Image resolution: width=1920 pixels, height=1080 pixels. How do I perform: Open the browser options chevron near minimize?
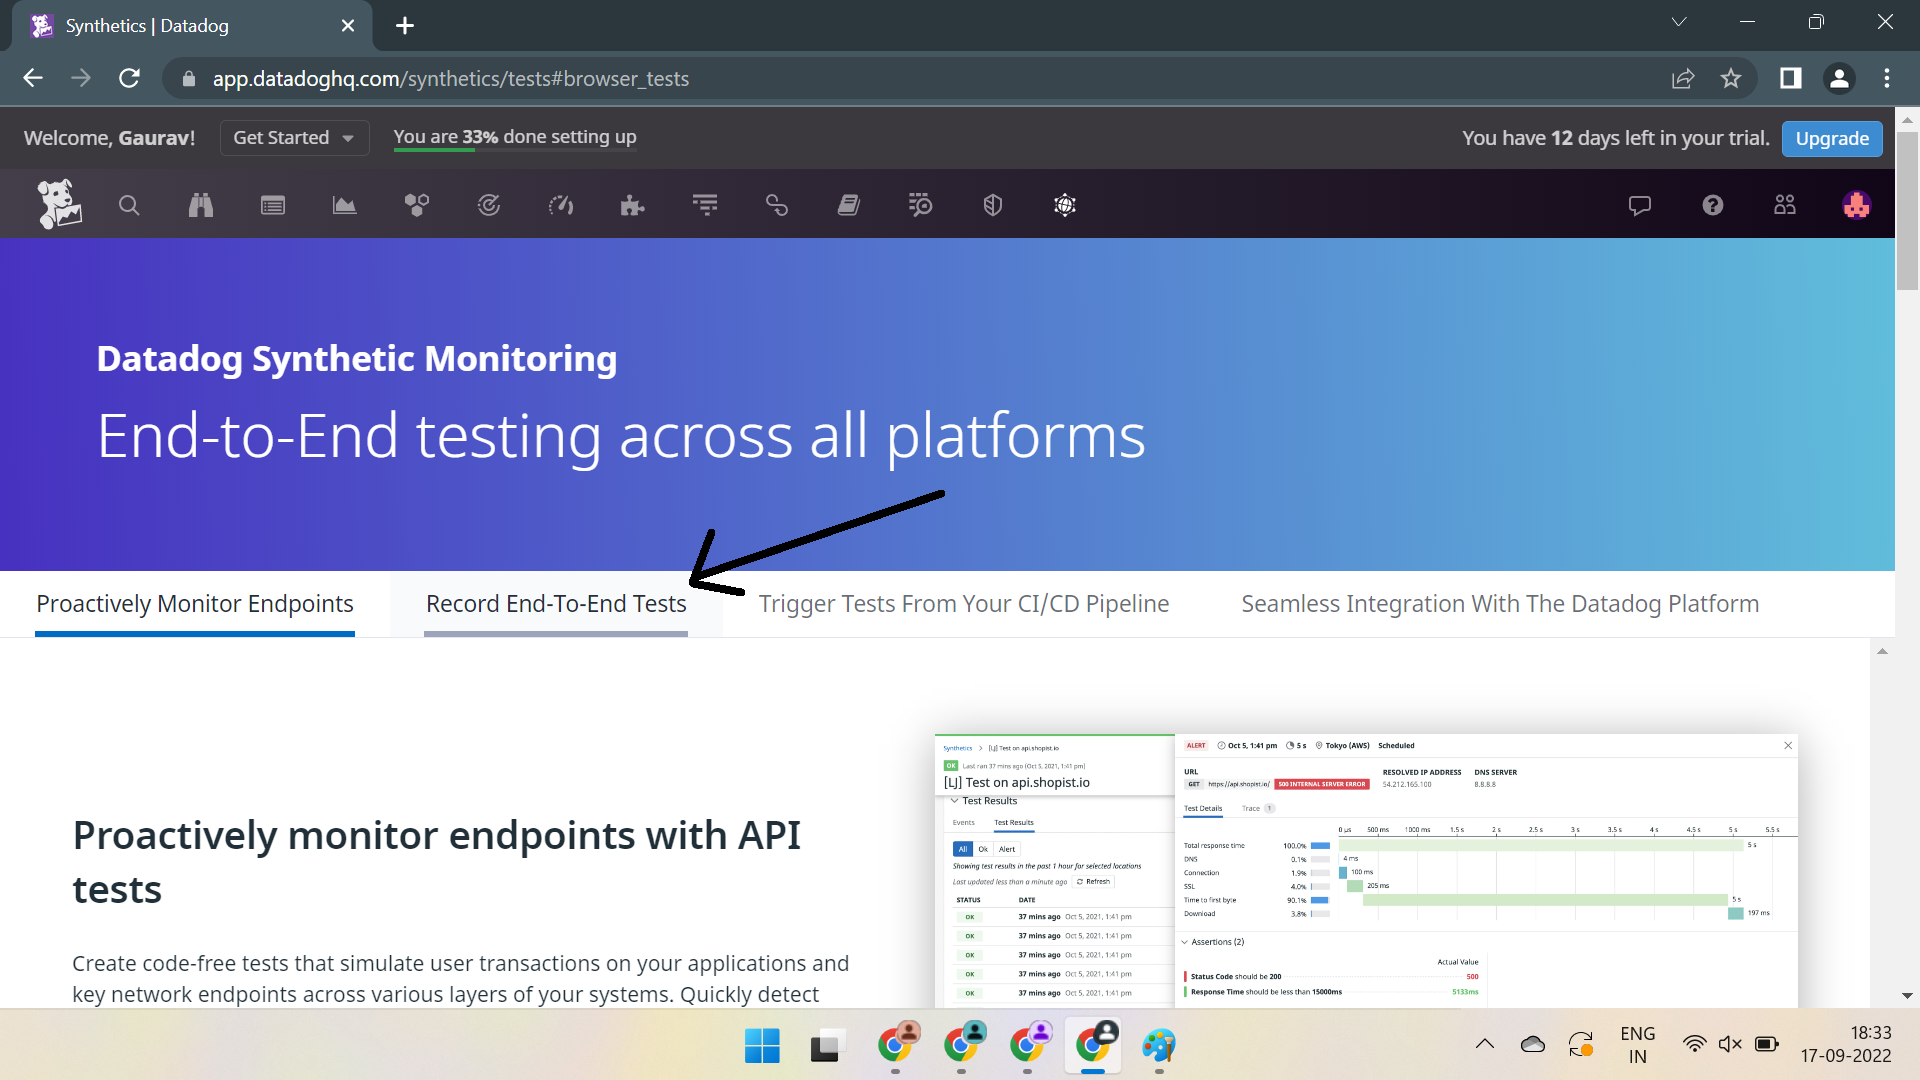coord(1679,21)
